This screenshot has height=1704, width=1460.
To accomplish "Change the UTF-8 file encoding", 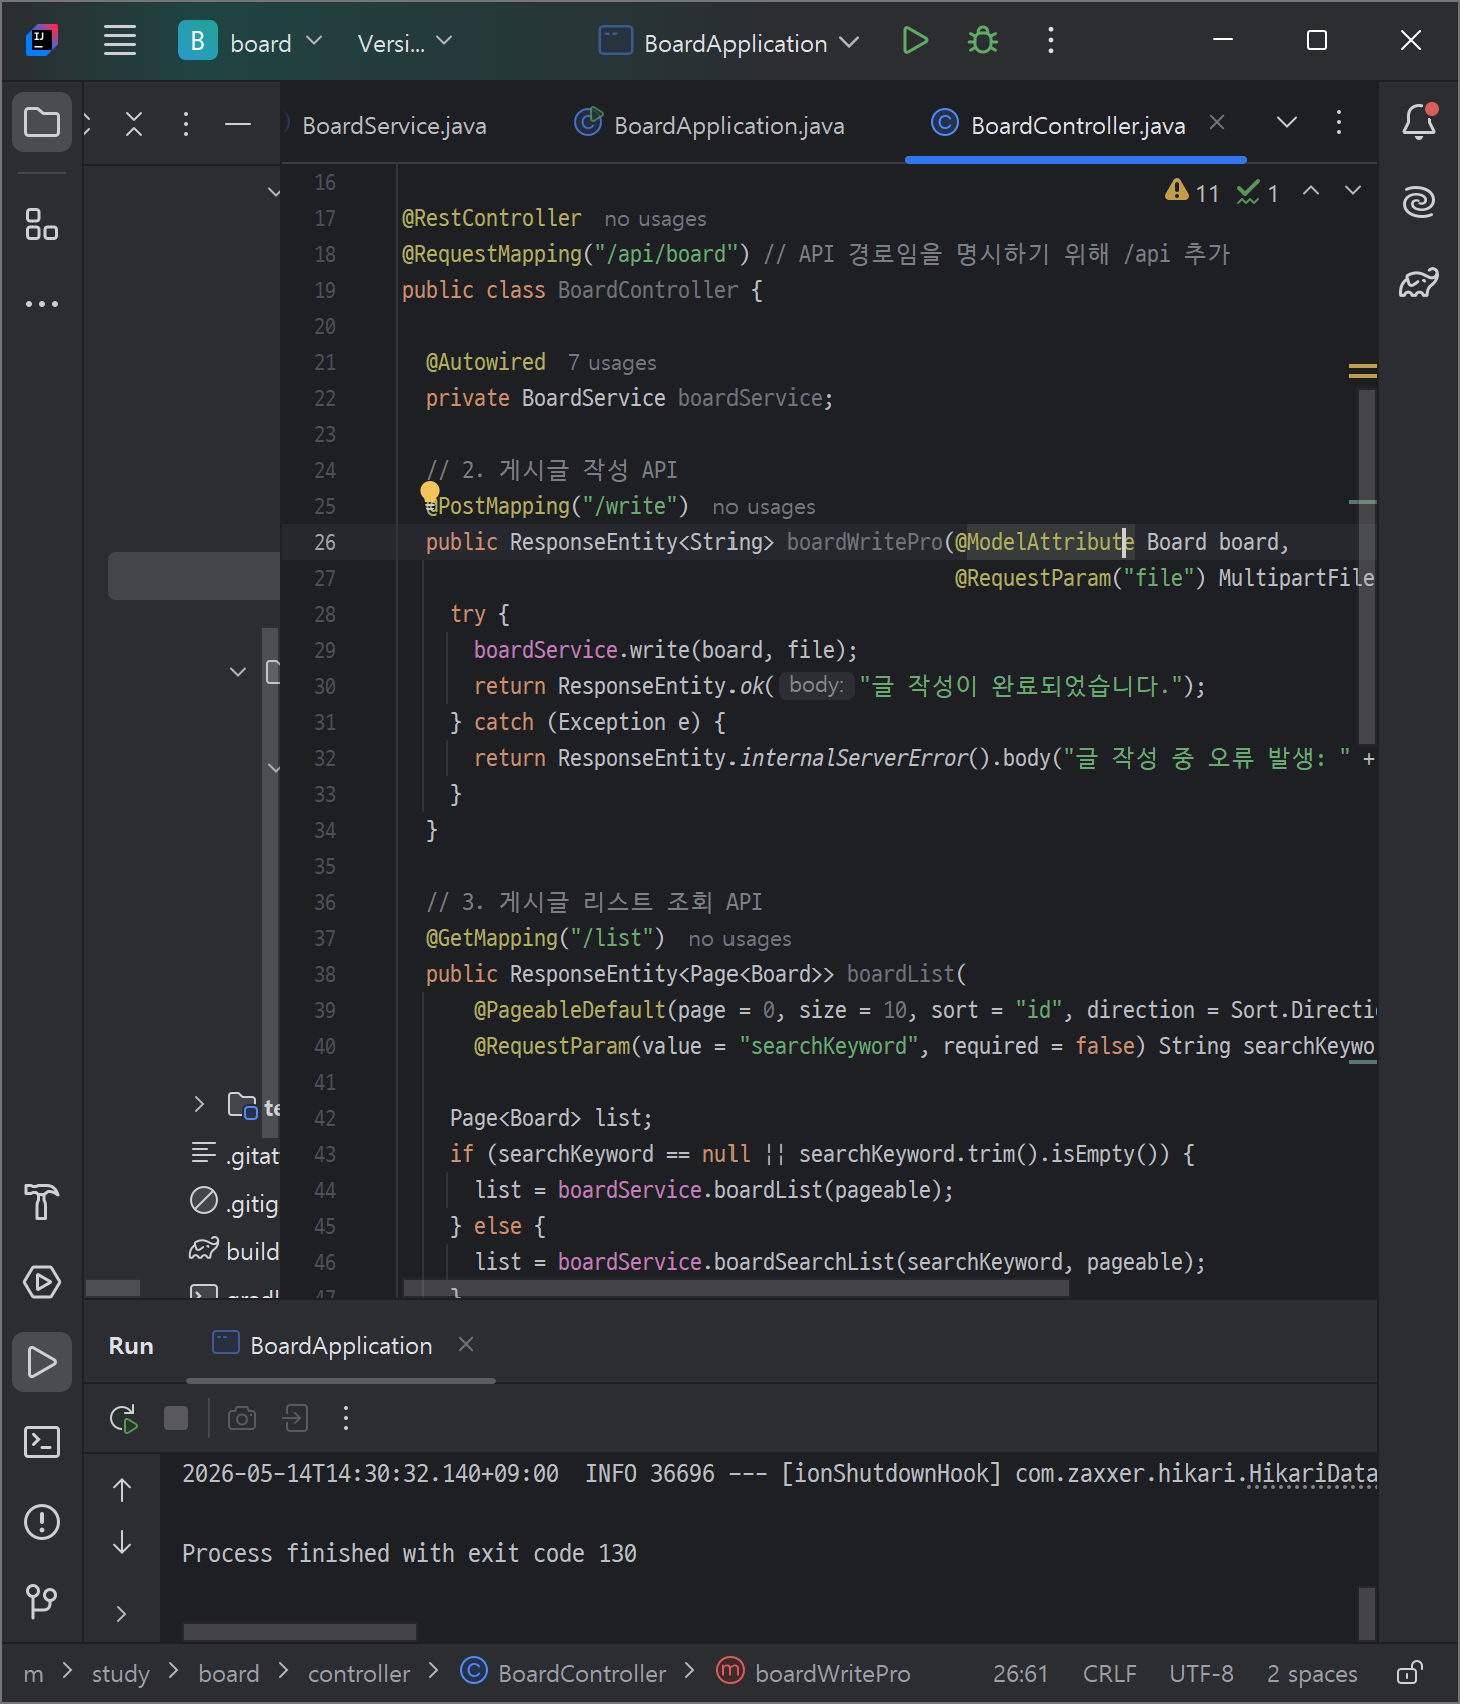I will point(1201,1674).
